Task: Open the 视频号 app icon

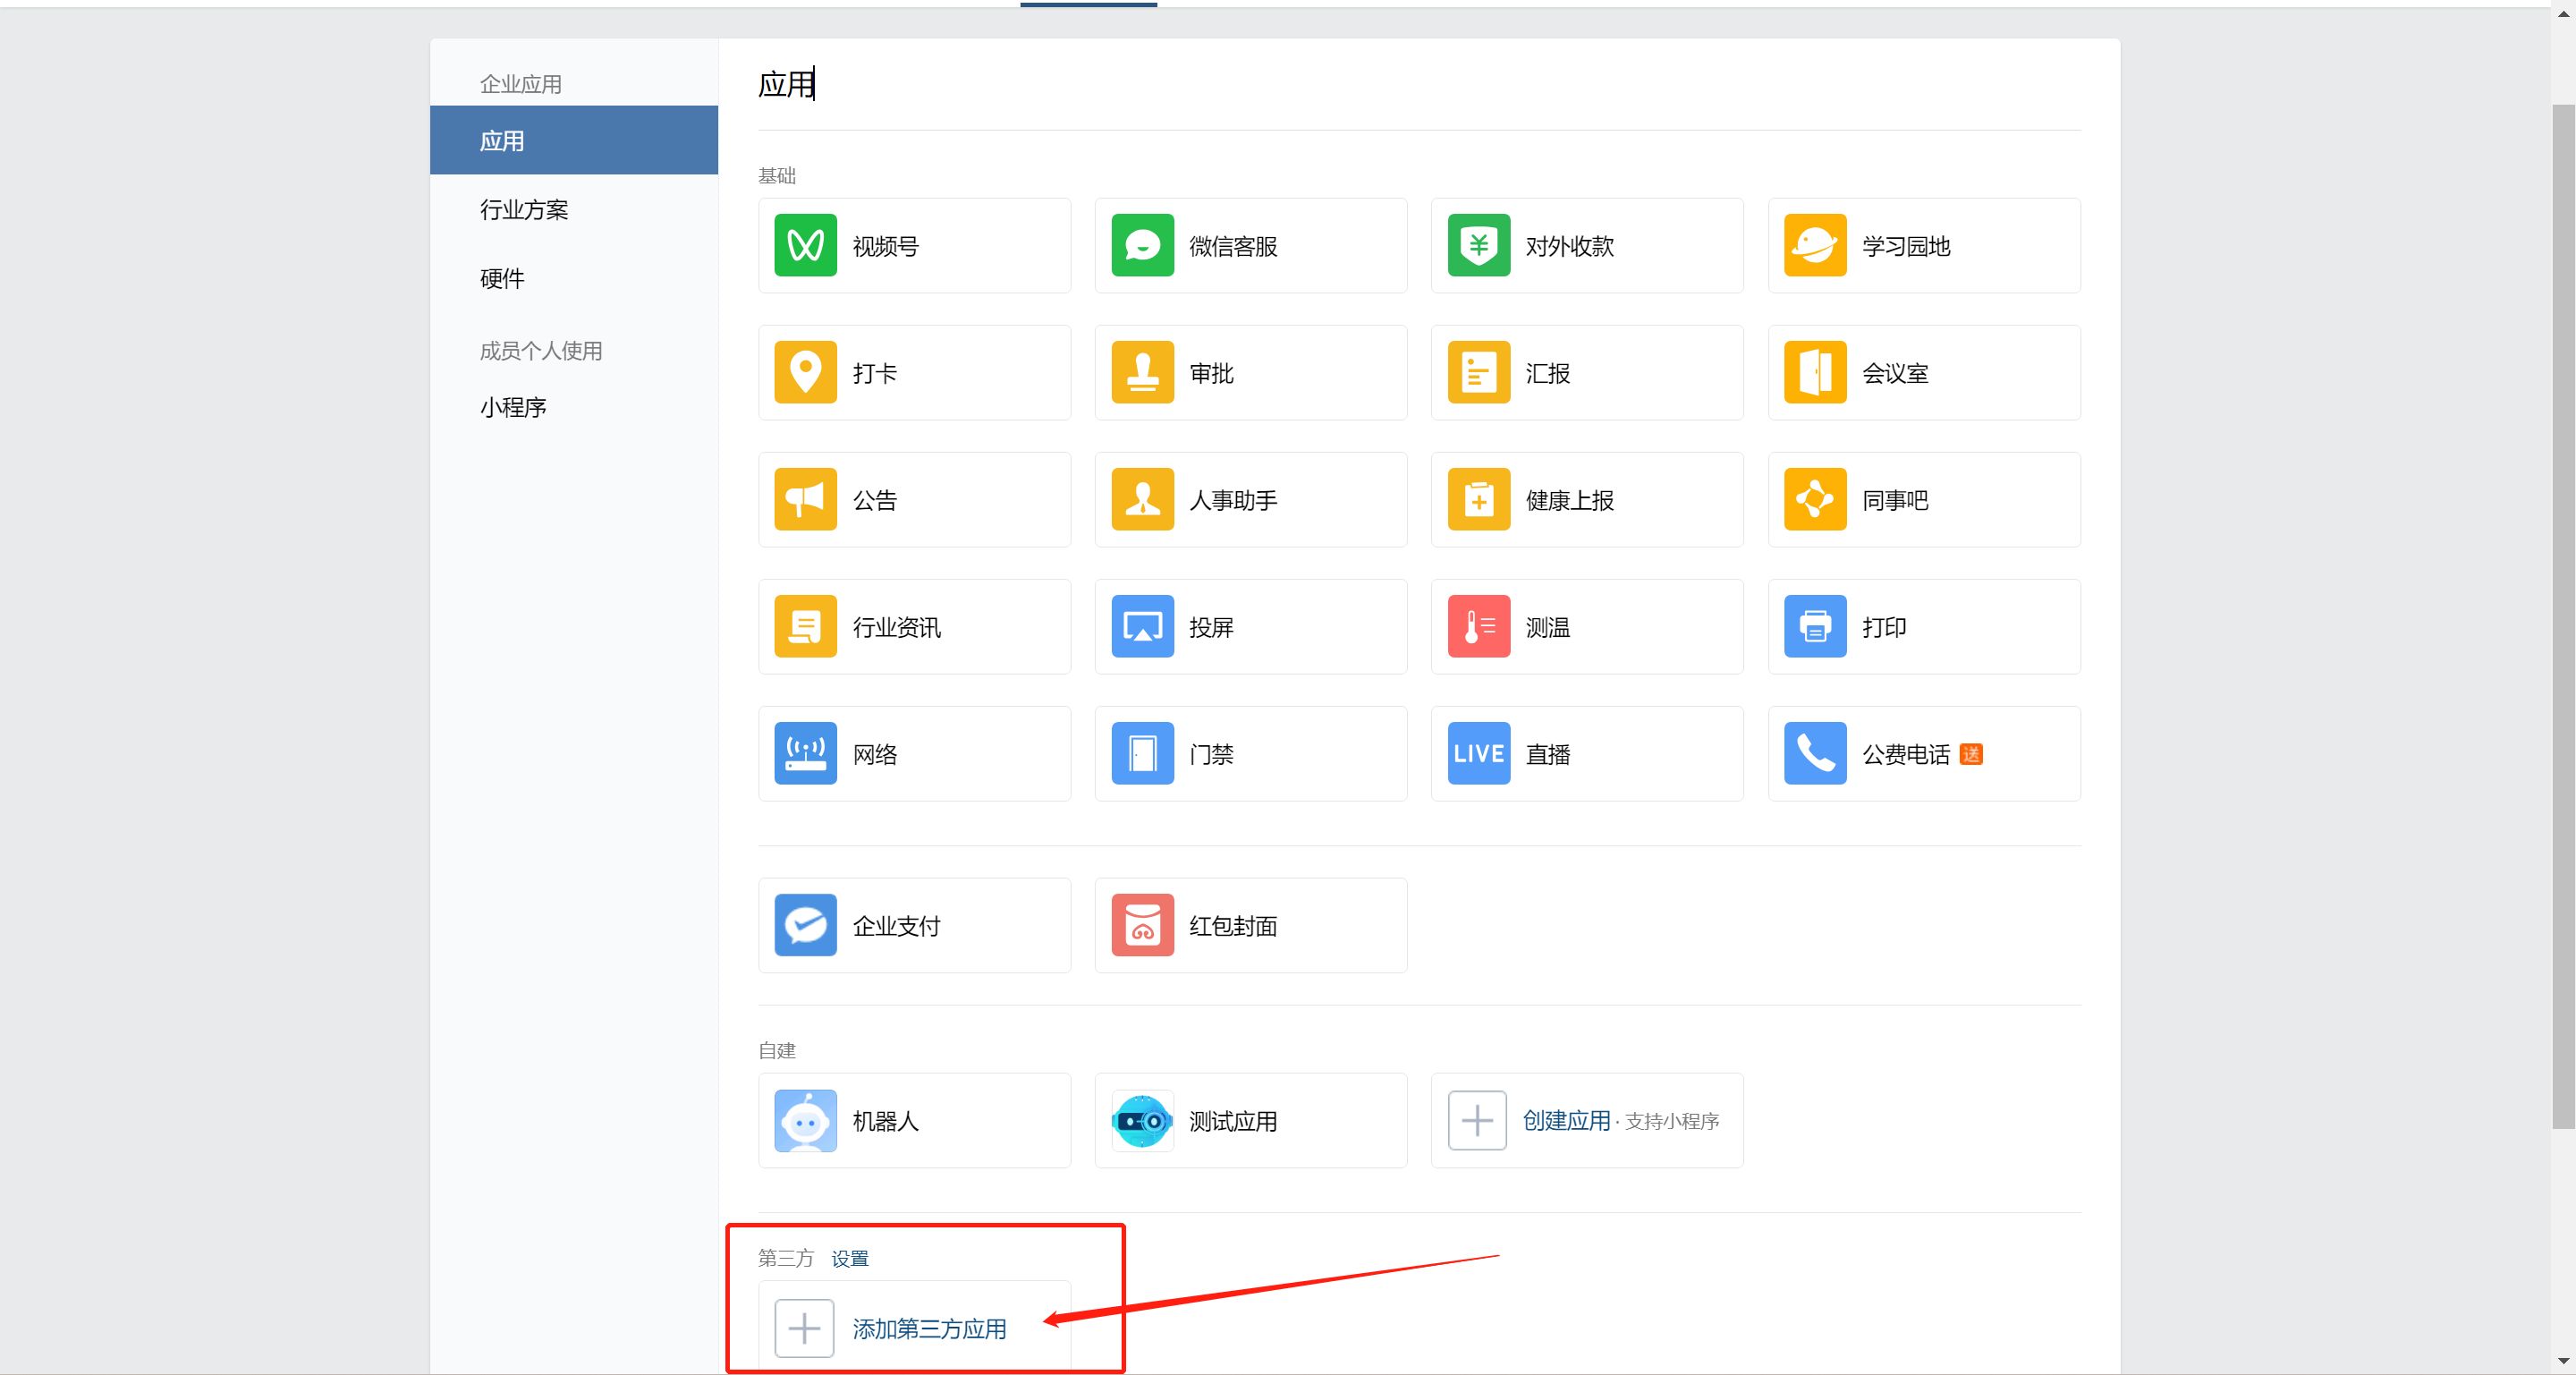Action: point(805,245)
